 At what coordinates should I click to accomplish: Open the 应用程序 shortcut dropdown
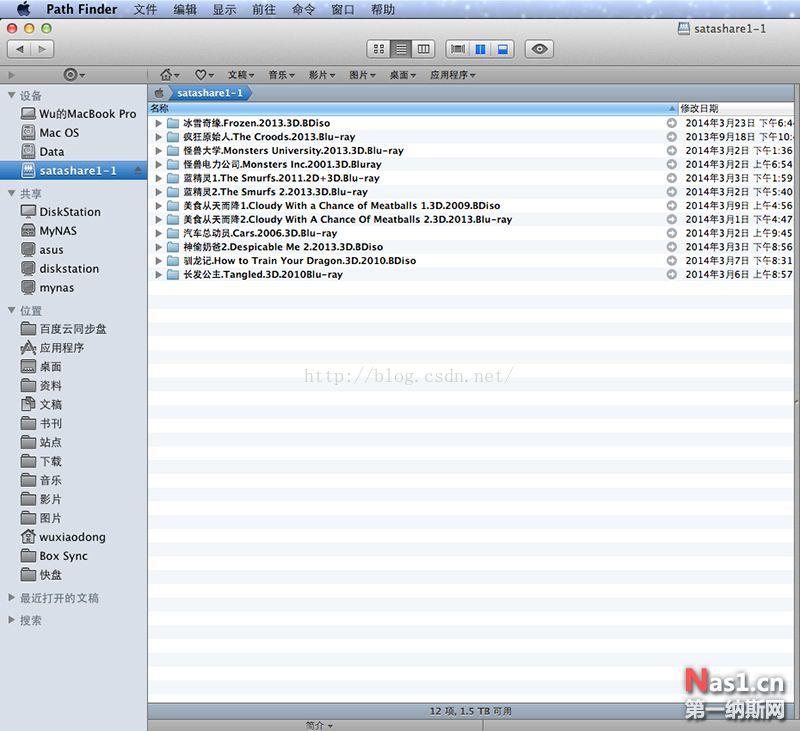(x=449, y=74)
